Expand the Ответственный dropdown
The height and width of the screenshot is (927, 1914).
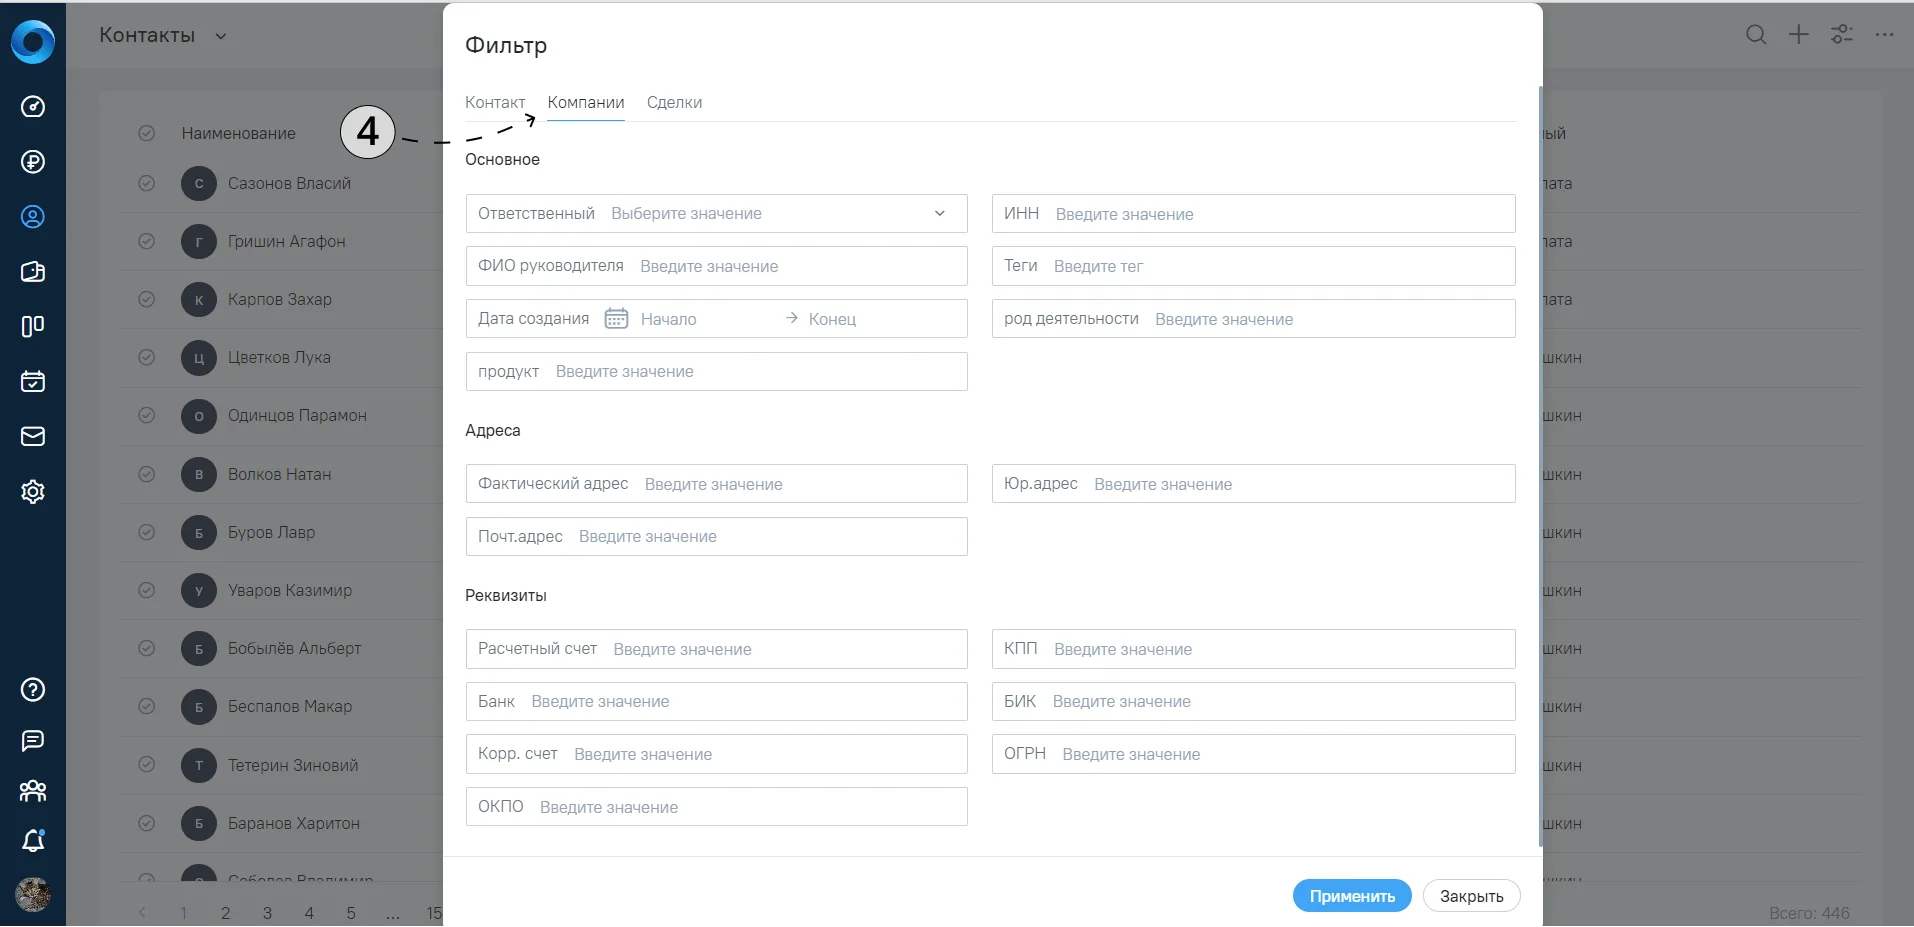coord(716,213)
